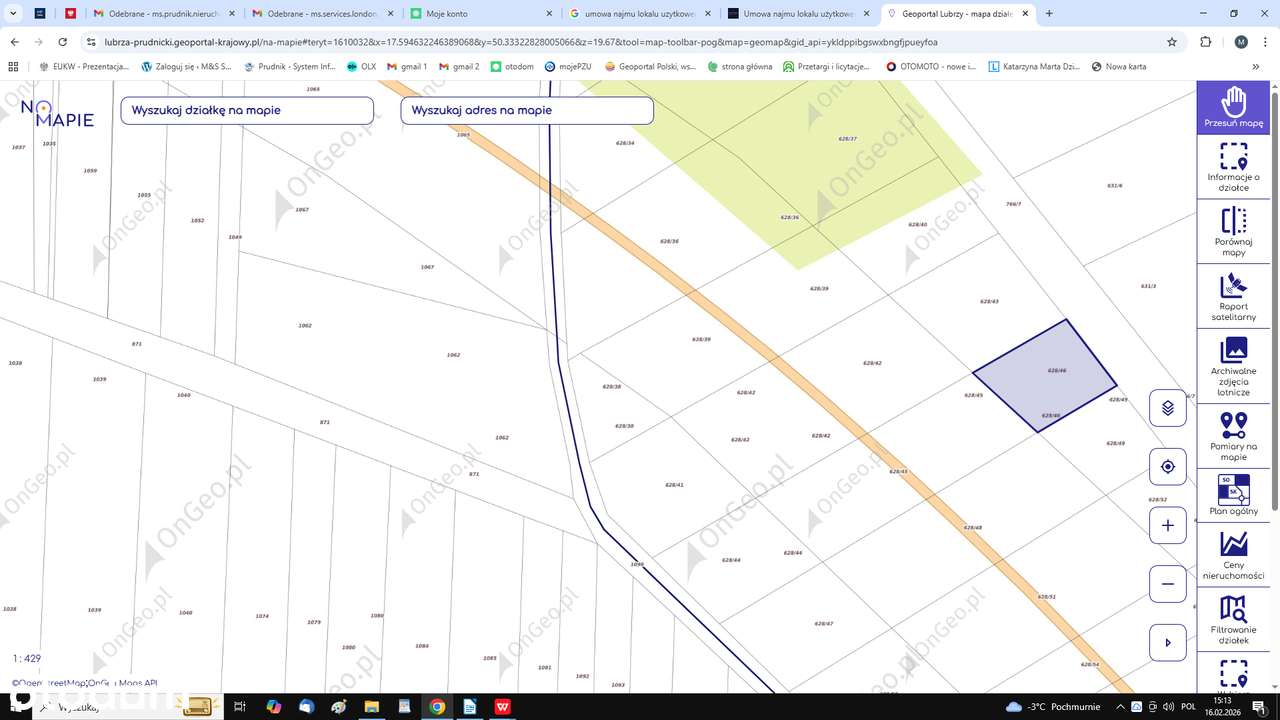Viewport: 1280px width, 720px height.
Task: Close the Geoportal Lubrzy tab
Action: point(1025,14)
